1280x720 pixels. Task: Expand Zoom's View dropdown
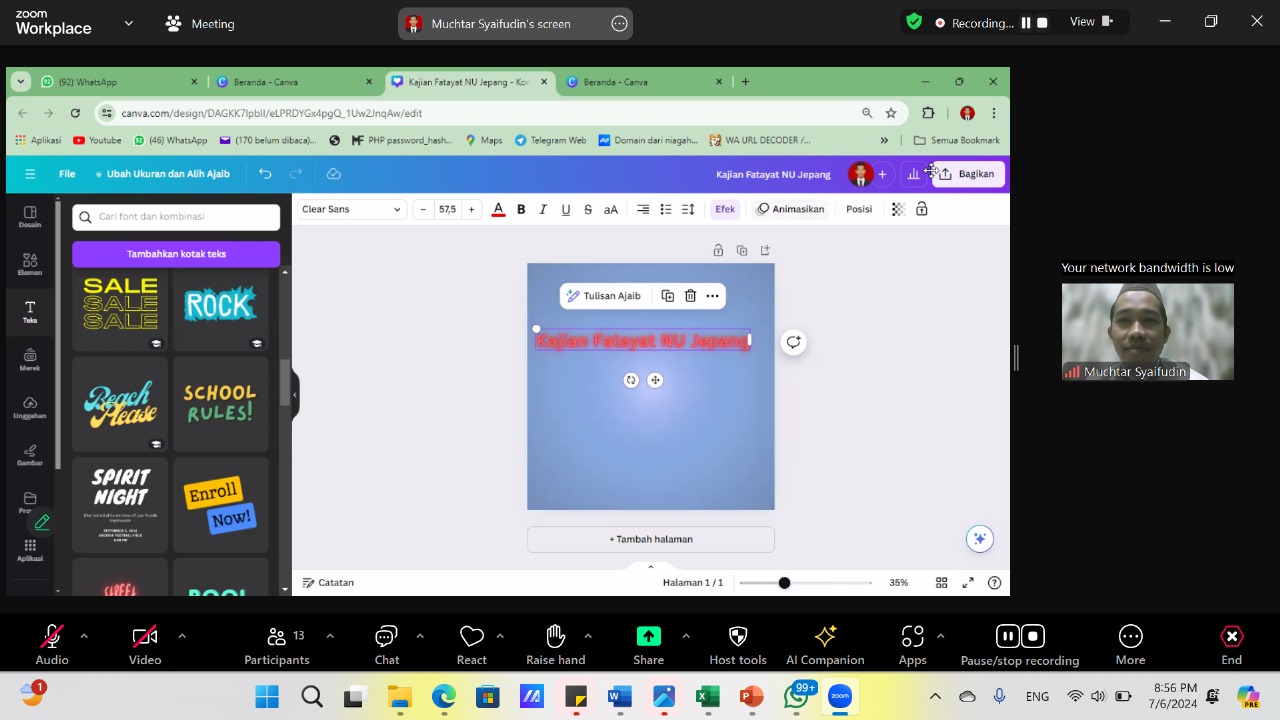(1091, 22)
